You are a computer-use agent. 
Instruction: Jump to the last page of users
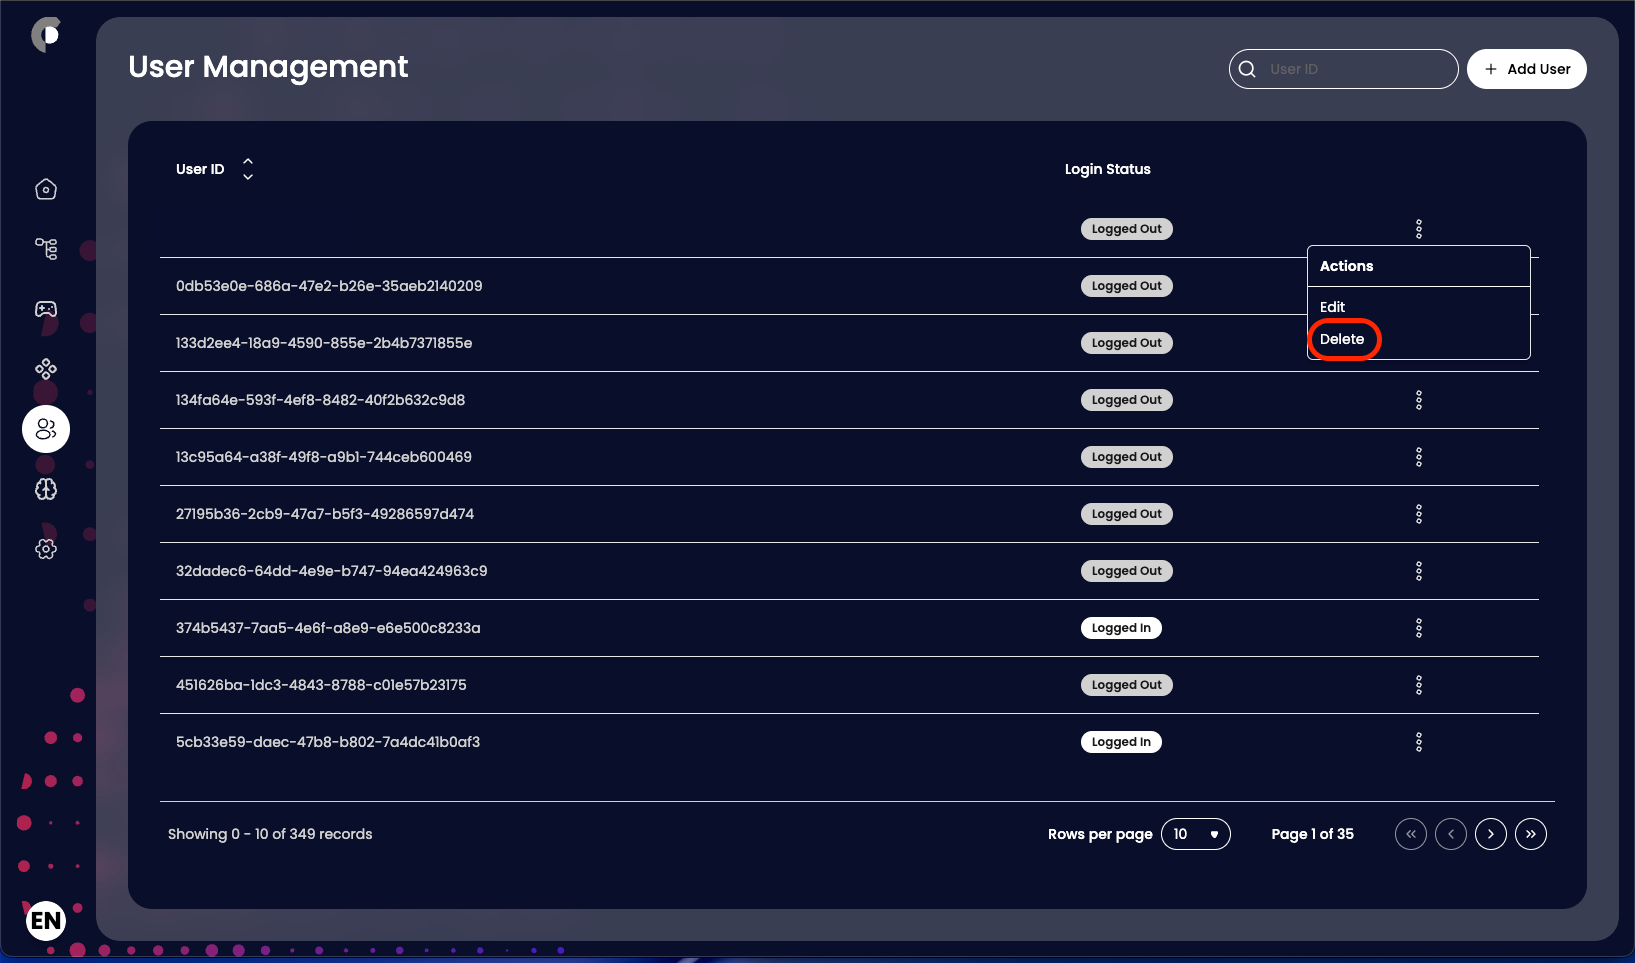(x=1530, y=833)
